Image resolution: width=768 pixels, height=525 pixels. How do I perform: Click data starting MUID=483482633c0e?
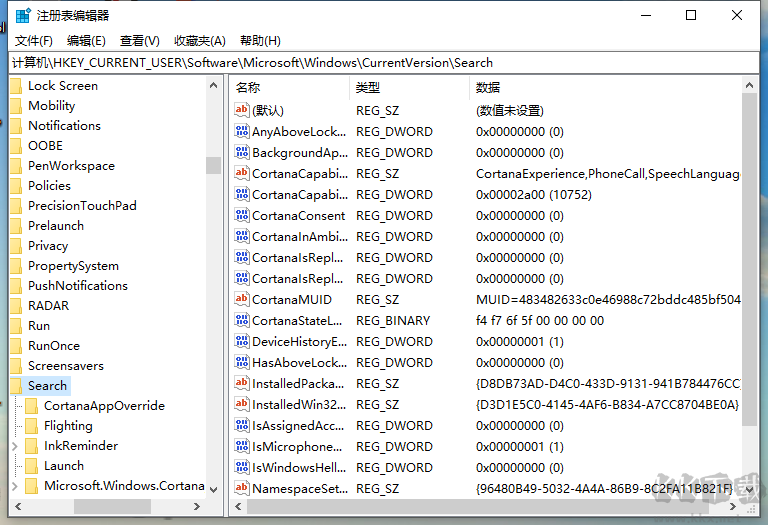click(x=608, y=300)
